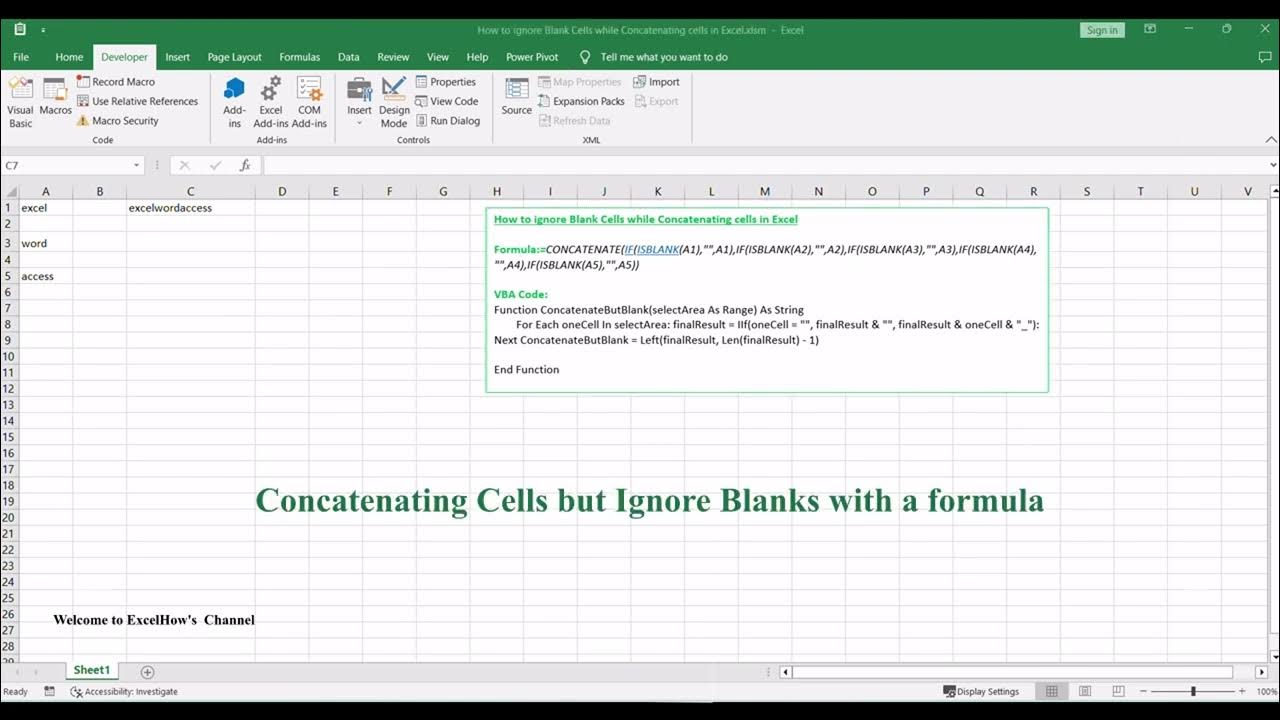This screenshot has width=1280, height=720.
Task: Click Macro Security warning icon
Action: click(84, 121)
